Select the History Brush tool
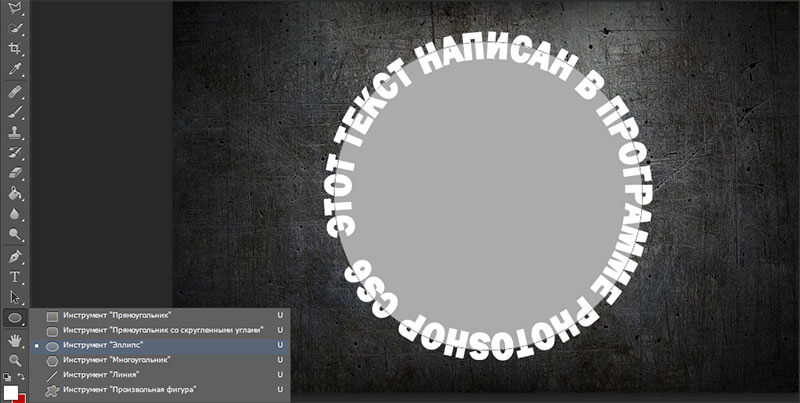 click(15, 153)
